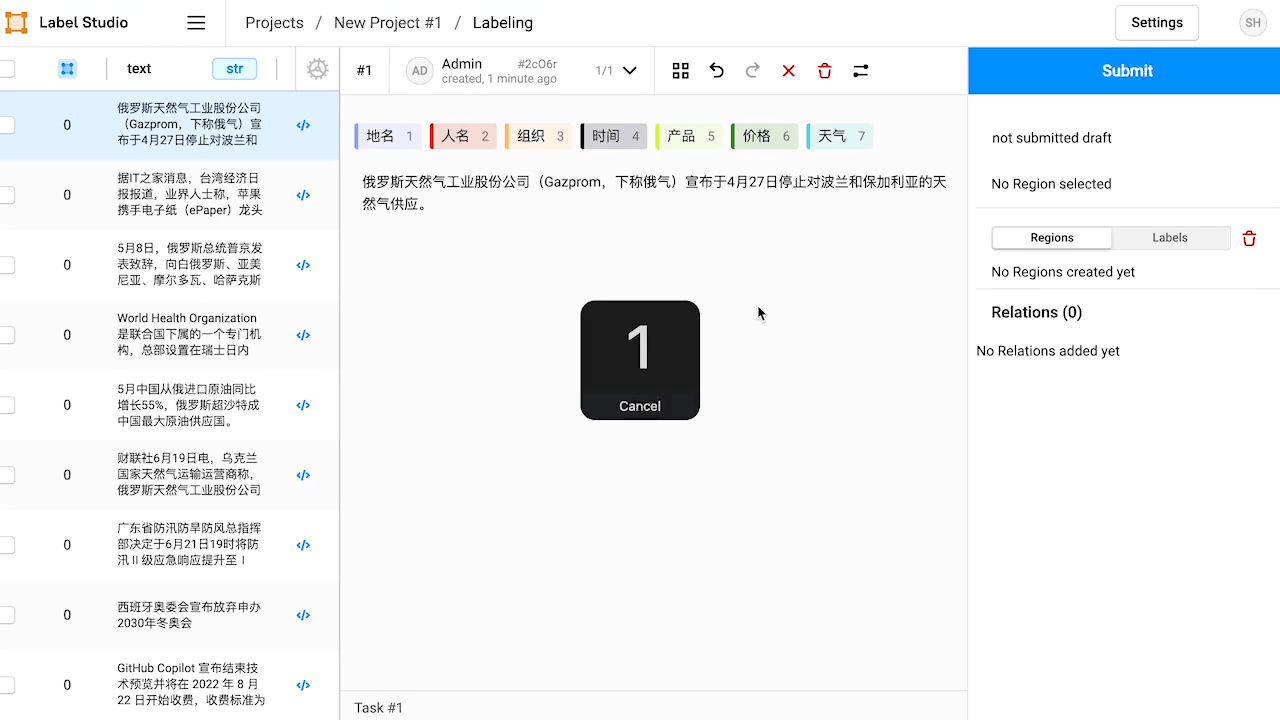Switch to the Labels tab
Screen dimensions: 1280x720
coord(1169,238)
